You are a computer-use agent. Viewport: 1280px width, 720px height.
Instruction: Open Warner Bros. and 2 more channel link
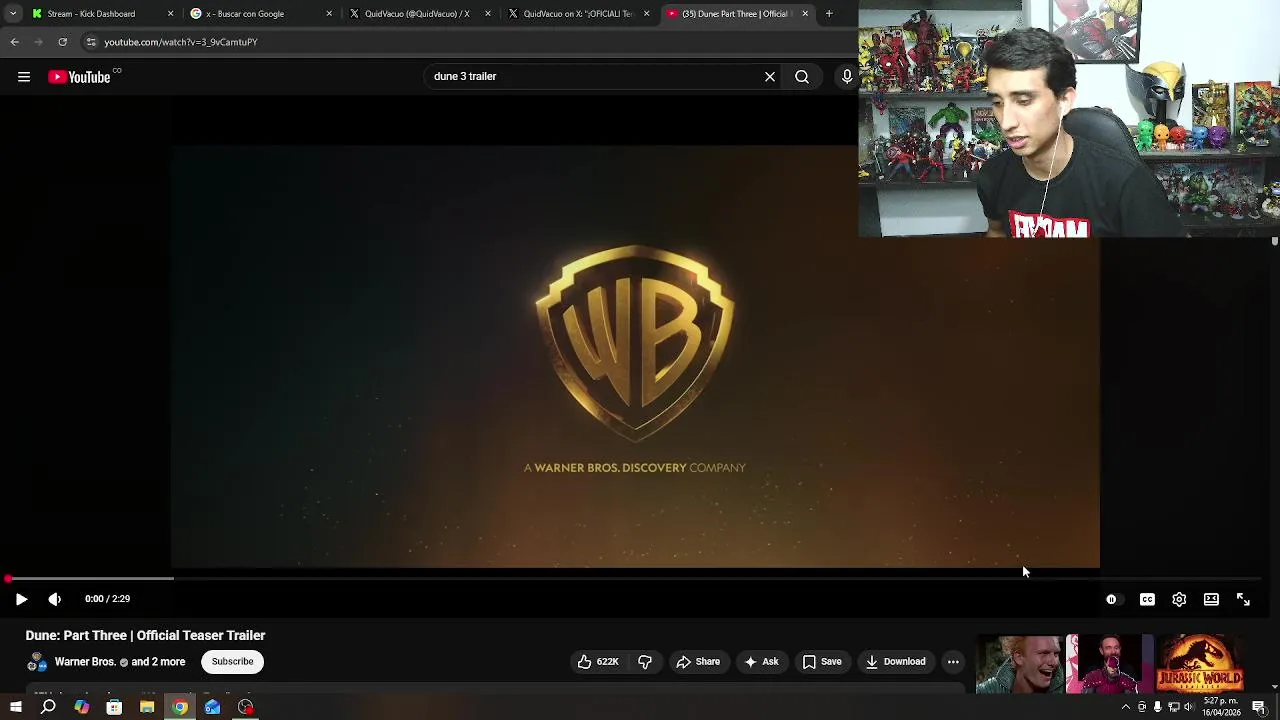[120, 662]
